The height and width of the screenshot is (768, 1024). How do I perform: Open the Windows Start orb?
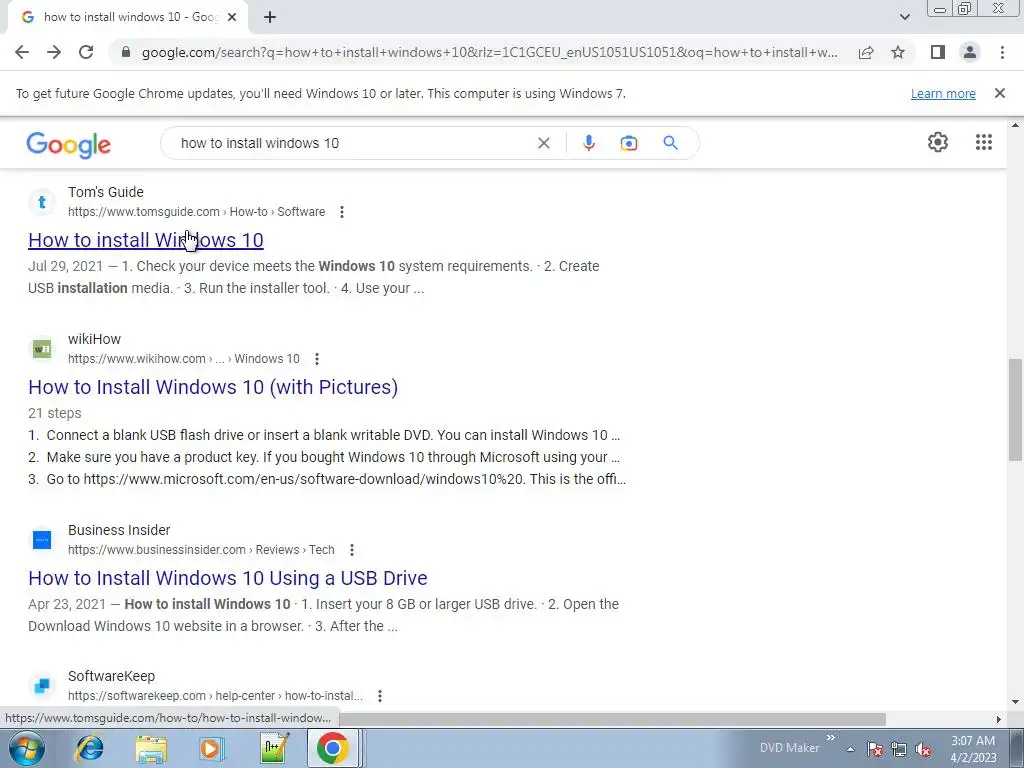pos(27,748)
